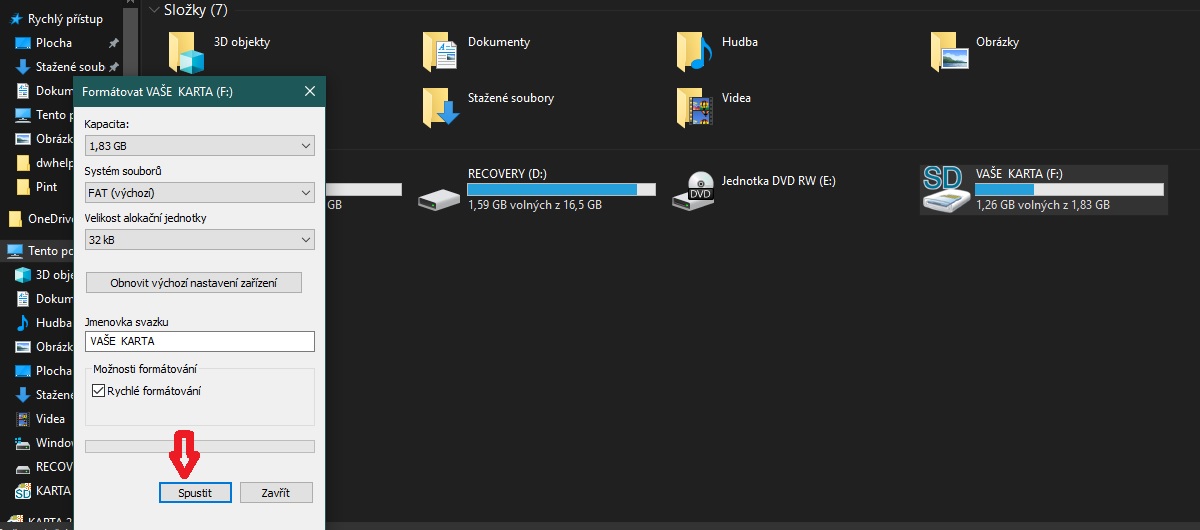1200x530 pixels.
Task: Open the dwhelp folder in the sidebar
Action: pos(46,163)
